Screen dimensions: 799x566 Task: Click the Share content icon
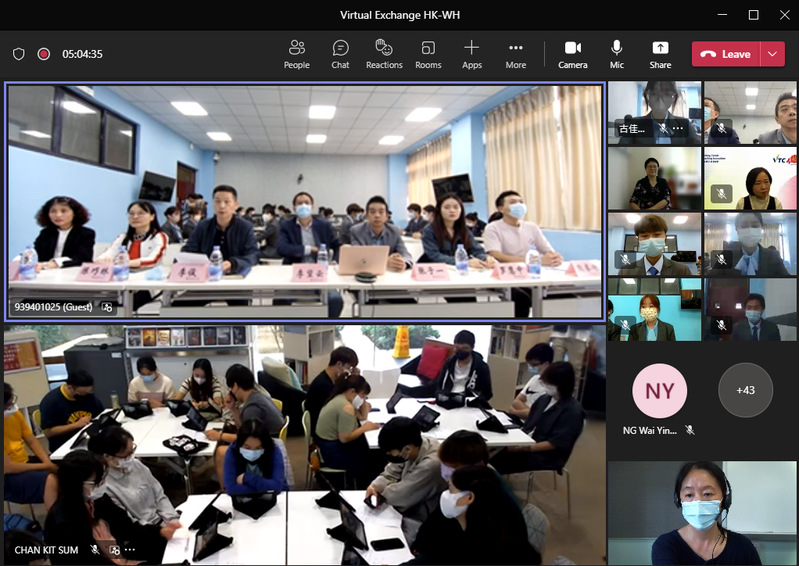(660, 54)
